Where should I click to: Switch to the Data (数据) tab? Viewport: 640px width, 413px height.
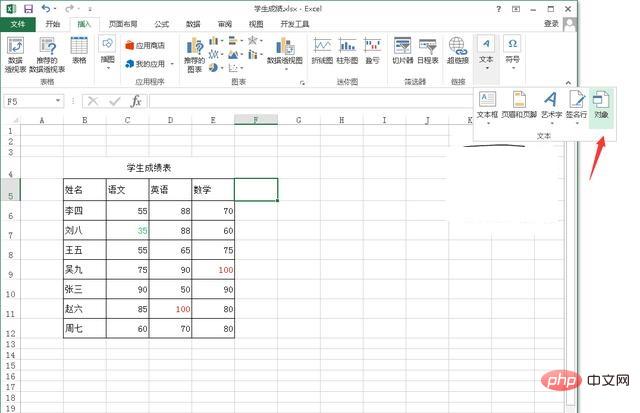(193, 24)
